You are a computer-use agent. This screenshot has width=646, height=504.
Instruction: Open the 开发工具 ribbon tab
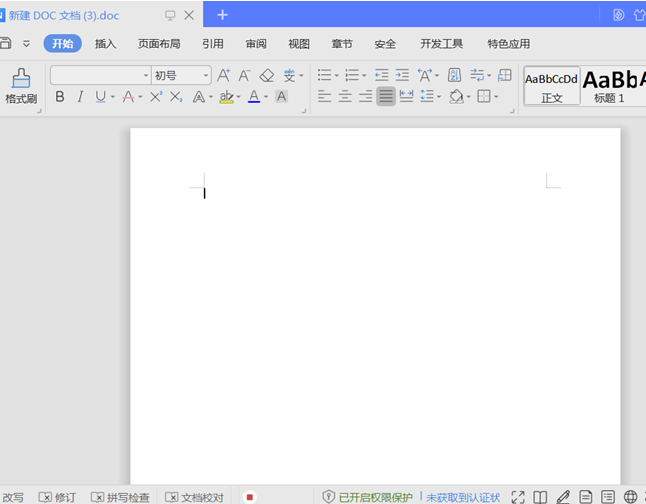441,44
